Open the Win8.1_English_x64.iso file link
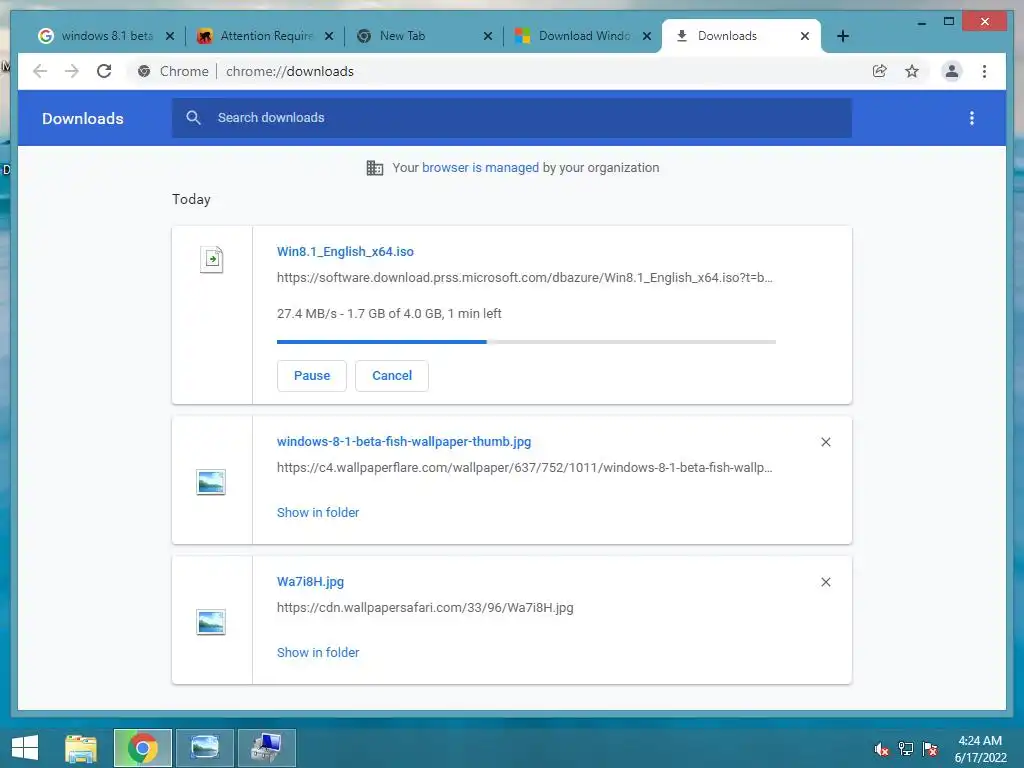1024x768 pixels. pyautogui.click(x=345, y=251)
